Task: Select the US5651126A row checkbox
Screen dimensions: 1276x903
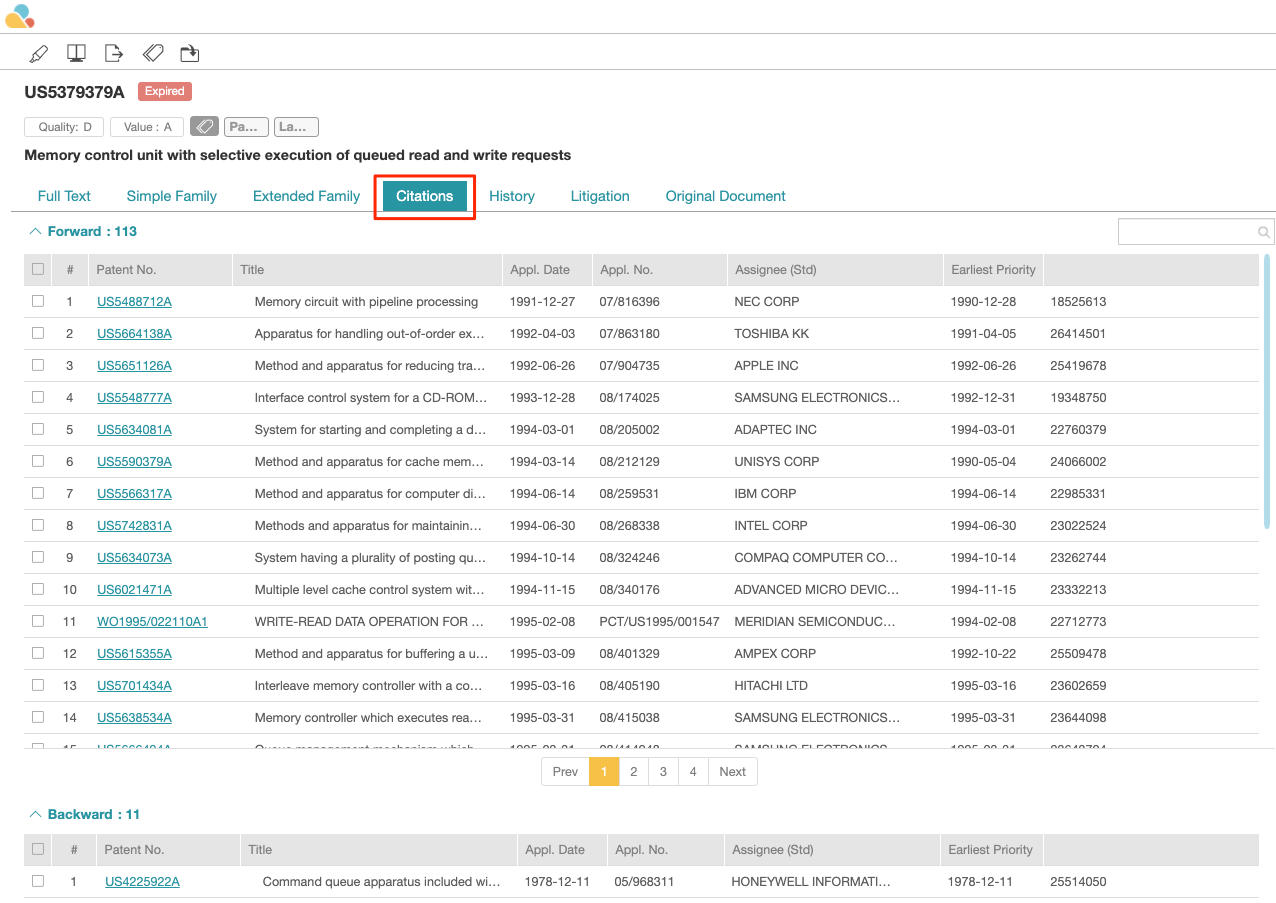Action: [38, 365]
